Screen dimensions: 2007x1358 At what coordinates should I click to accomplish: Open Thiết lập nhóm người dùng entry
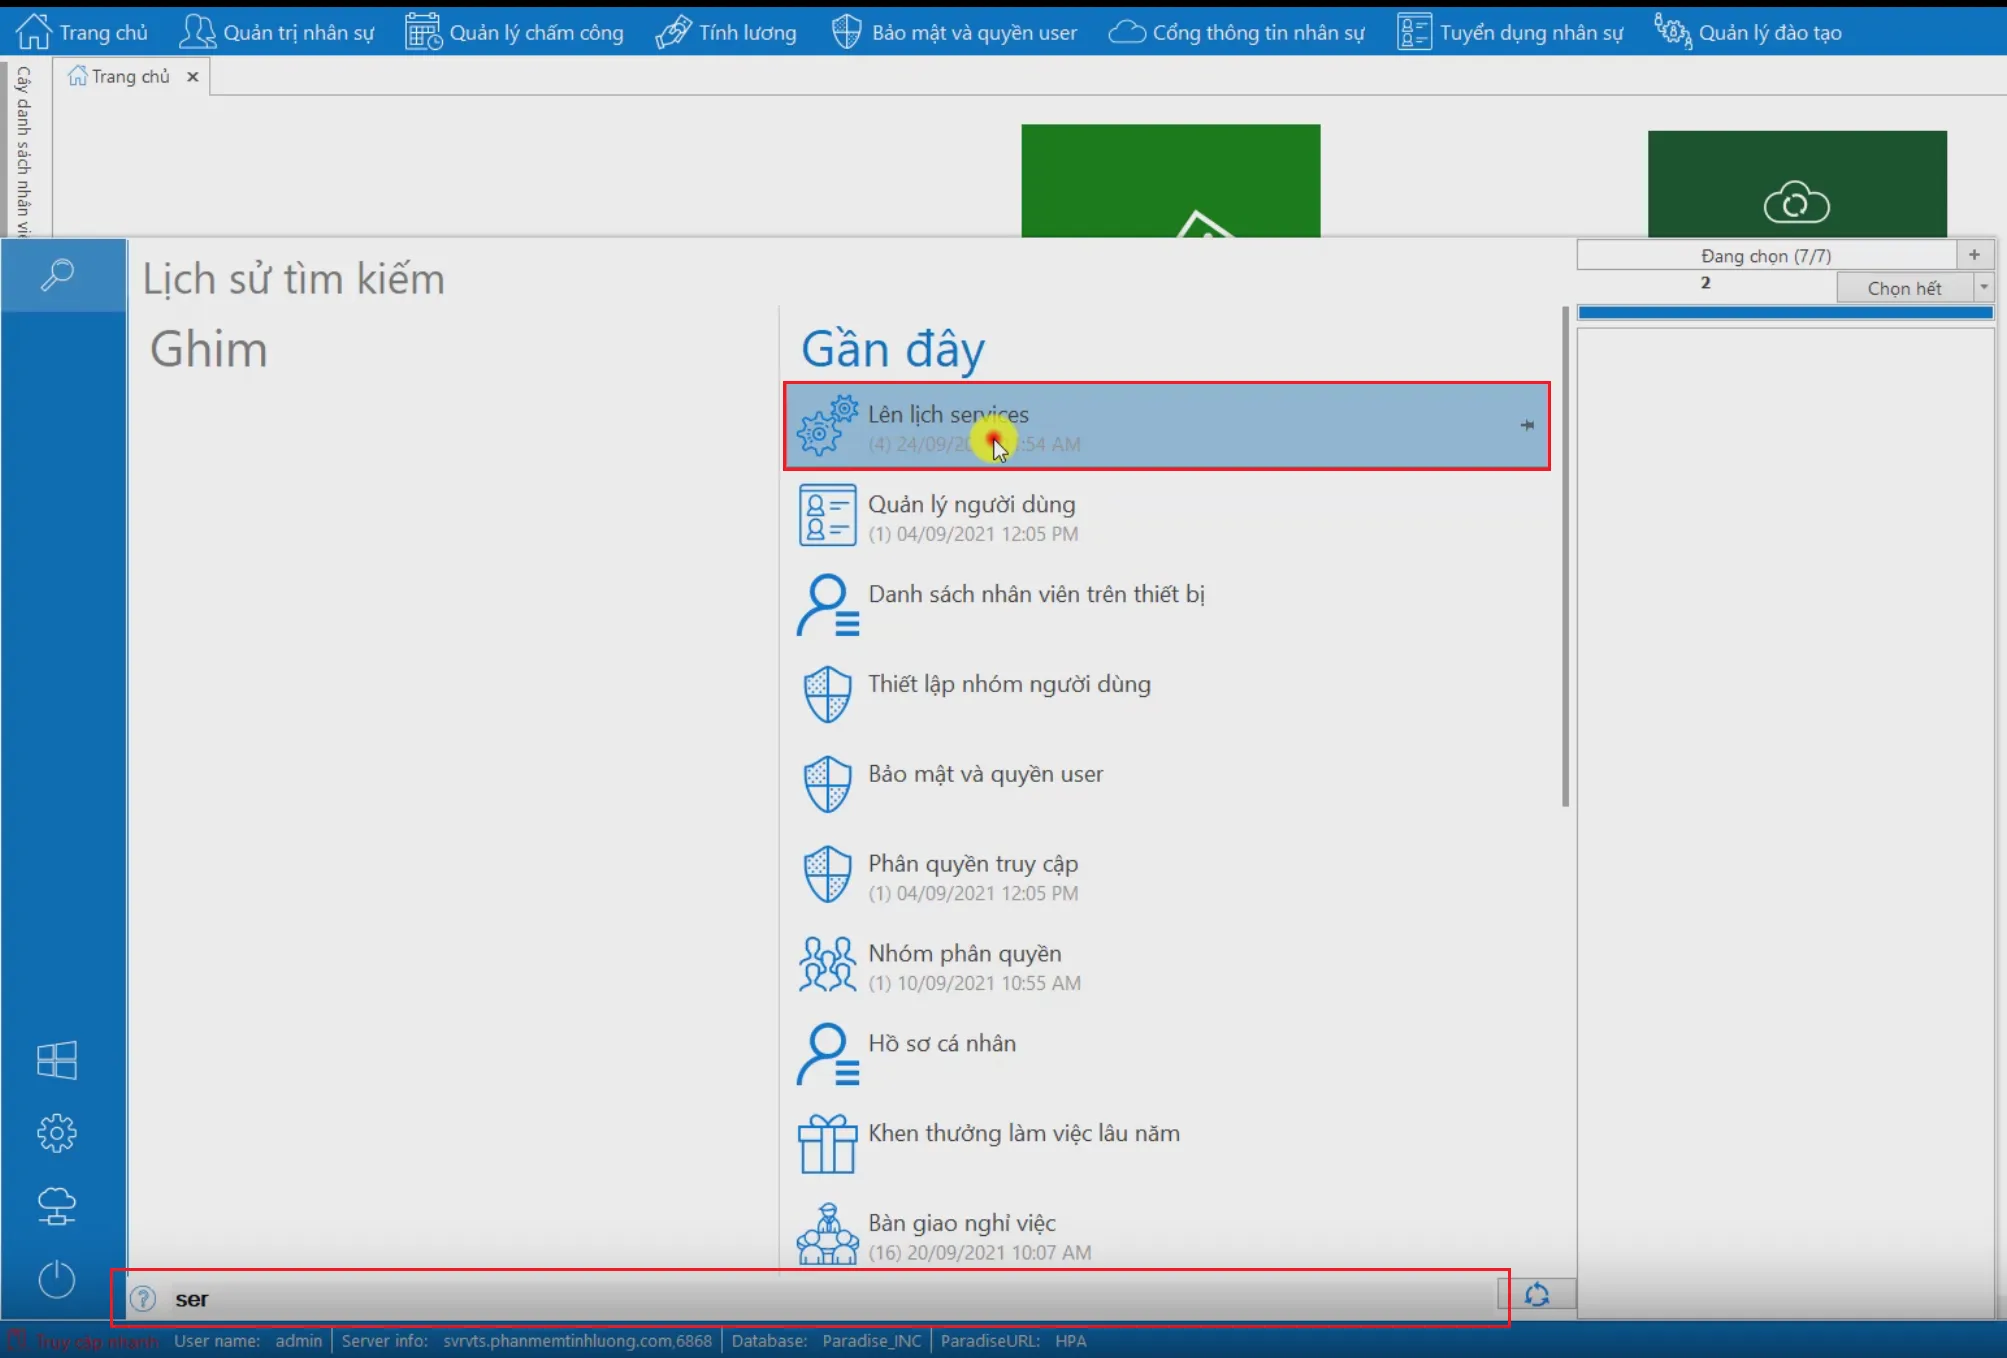point(1166,695)
